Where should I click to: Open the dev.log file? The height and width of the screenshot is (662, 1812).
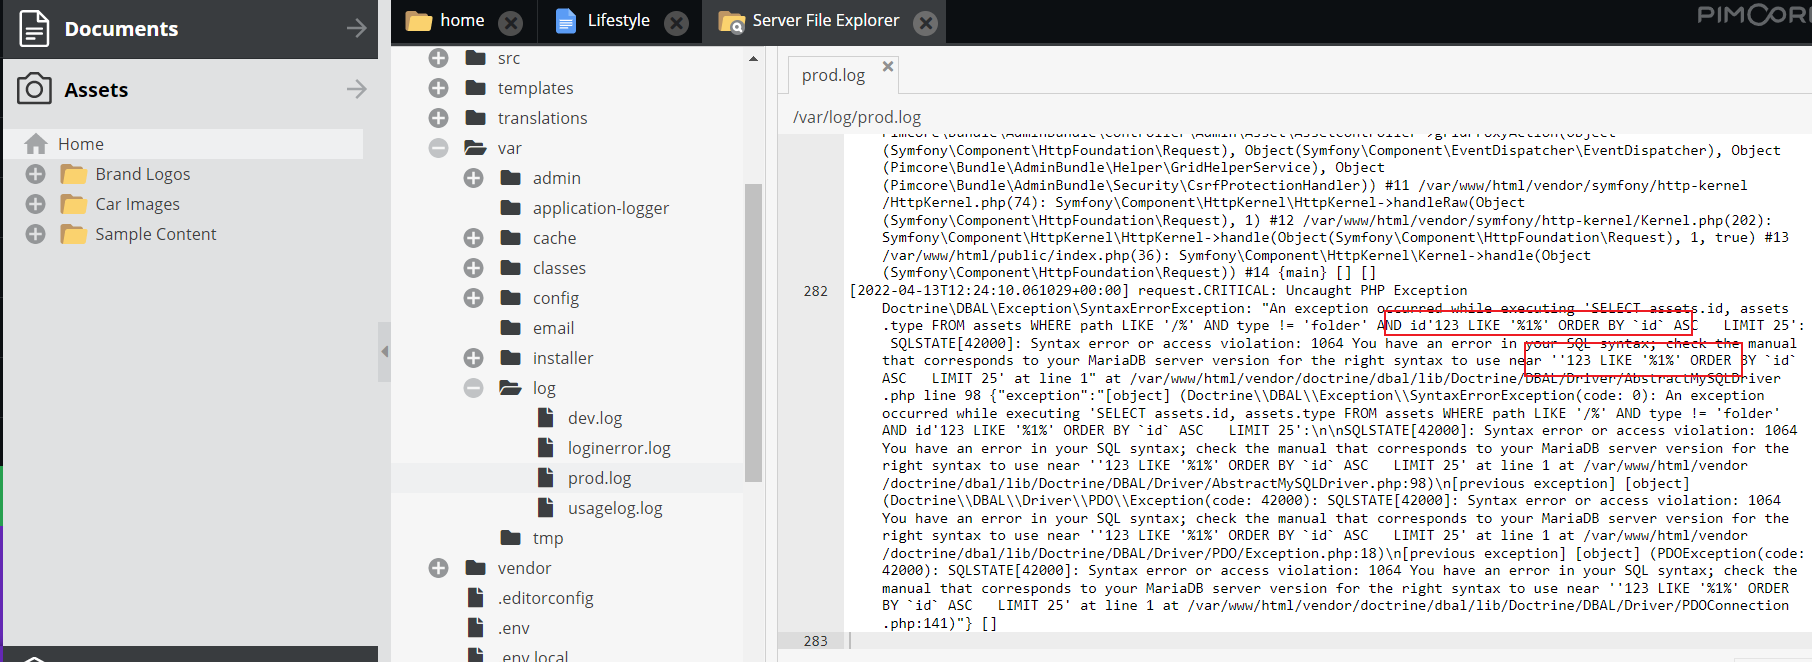pyautogui.click(x=594, y=418)
